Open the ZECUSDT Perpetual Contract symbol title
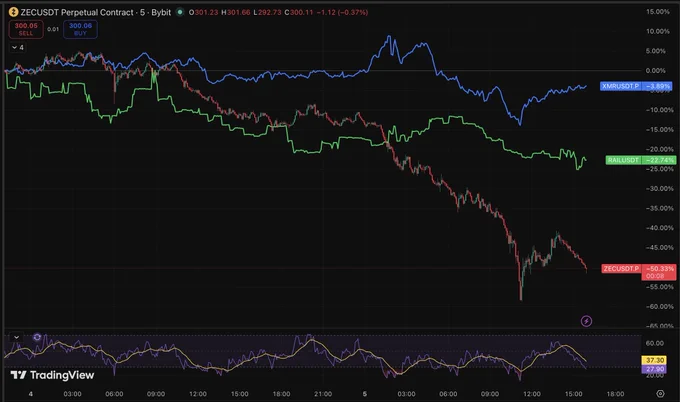 pyautogui.click(x=95, y=12)
